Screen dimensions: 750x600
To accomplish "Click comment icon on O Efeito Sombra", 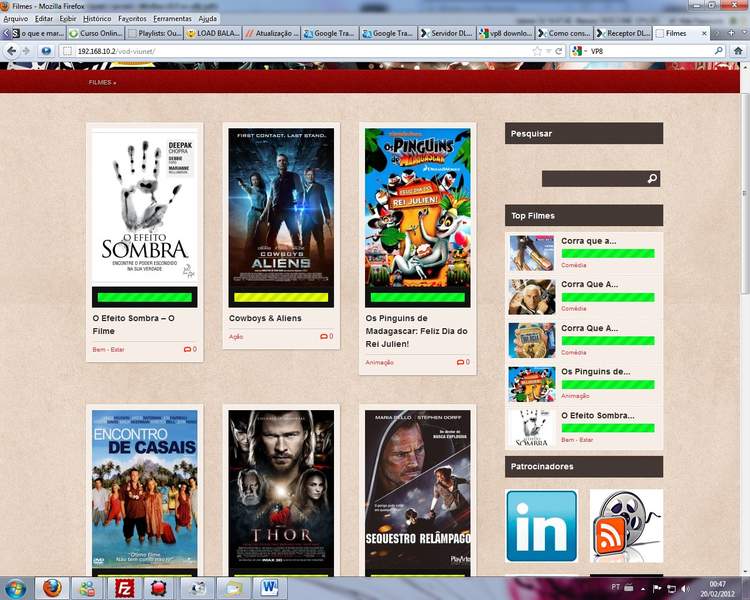I will pyautogui.click(x=188, y=349).
